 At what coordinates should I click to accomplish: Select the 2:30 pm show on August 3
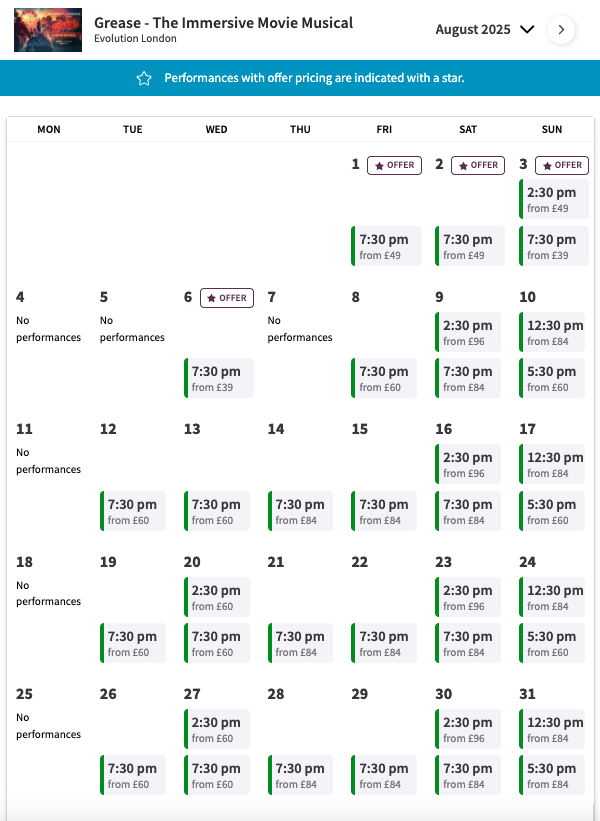[554, 199]
